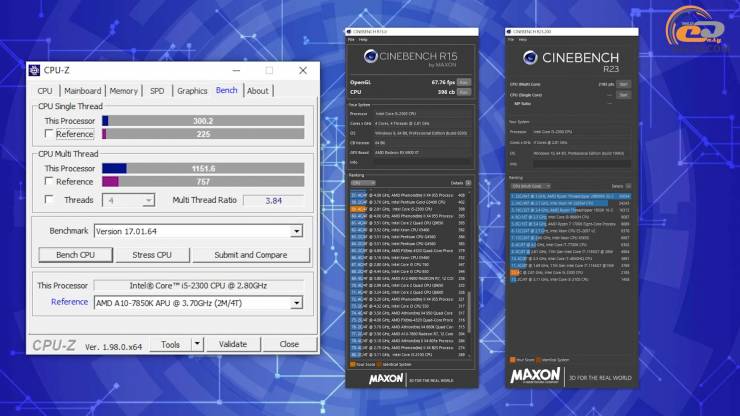Click the MAXON logo in Cinebench R15
This screenshot has height=416, width=740.
tap(386, 379)
